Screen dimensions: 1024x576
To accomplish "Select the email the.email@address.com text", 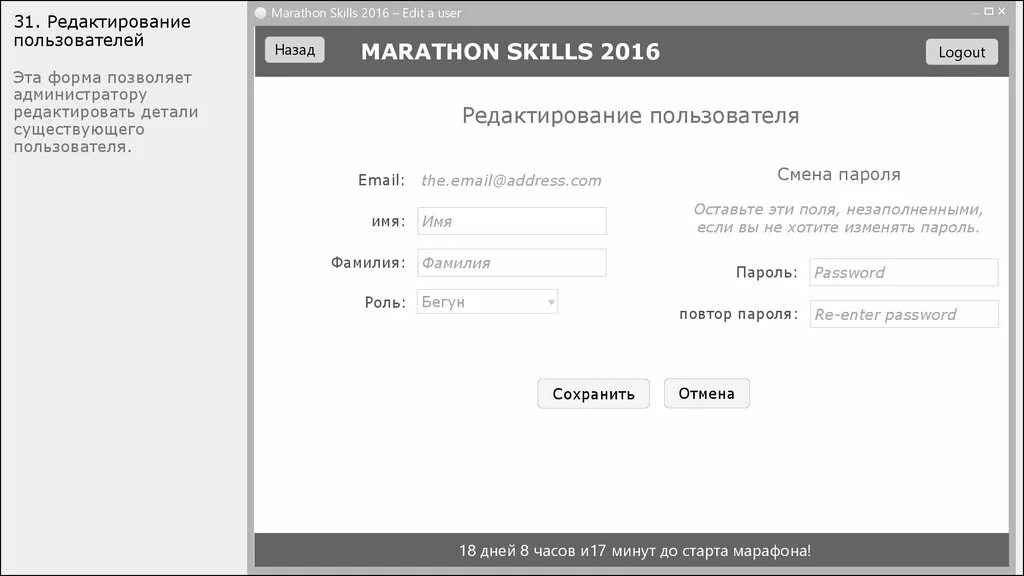I will (511, 181).
